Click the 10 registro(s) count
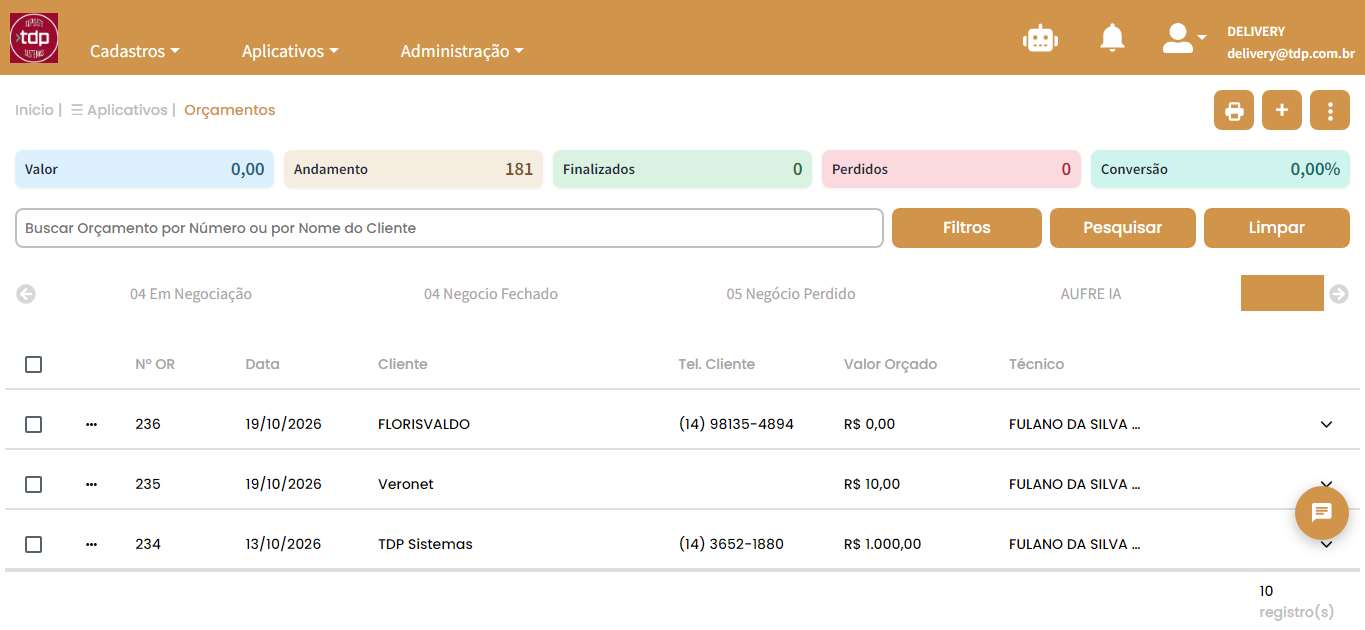1365x630 pixels. [1297, 601]
